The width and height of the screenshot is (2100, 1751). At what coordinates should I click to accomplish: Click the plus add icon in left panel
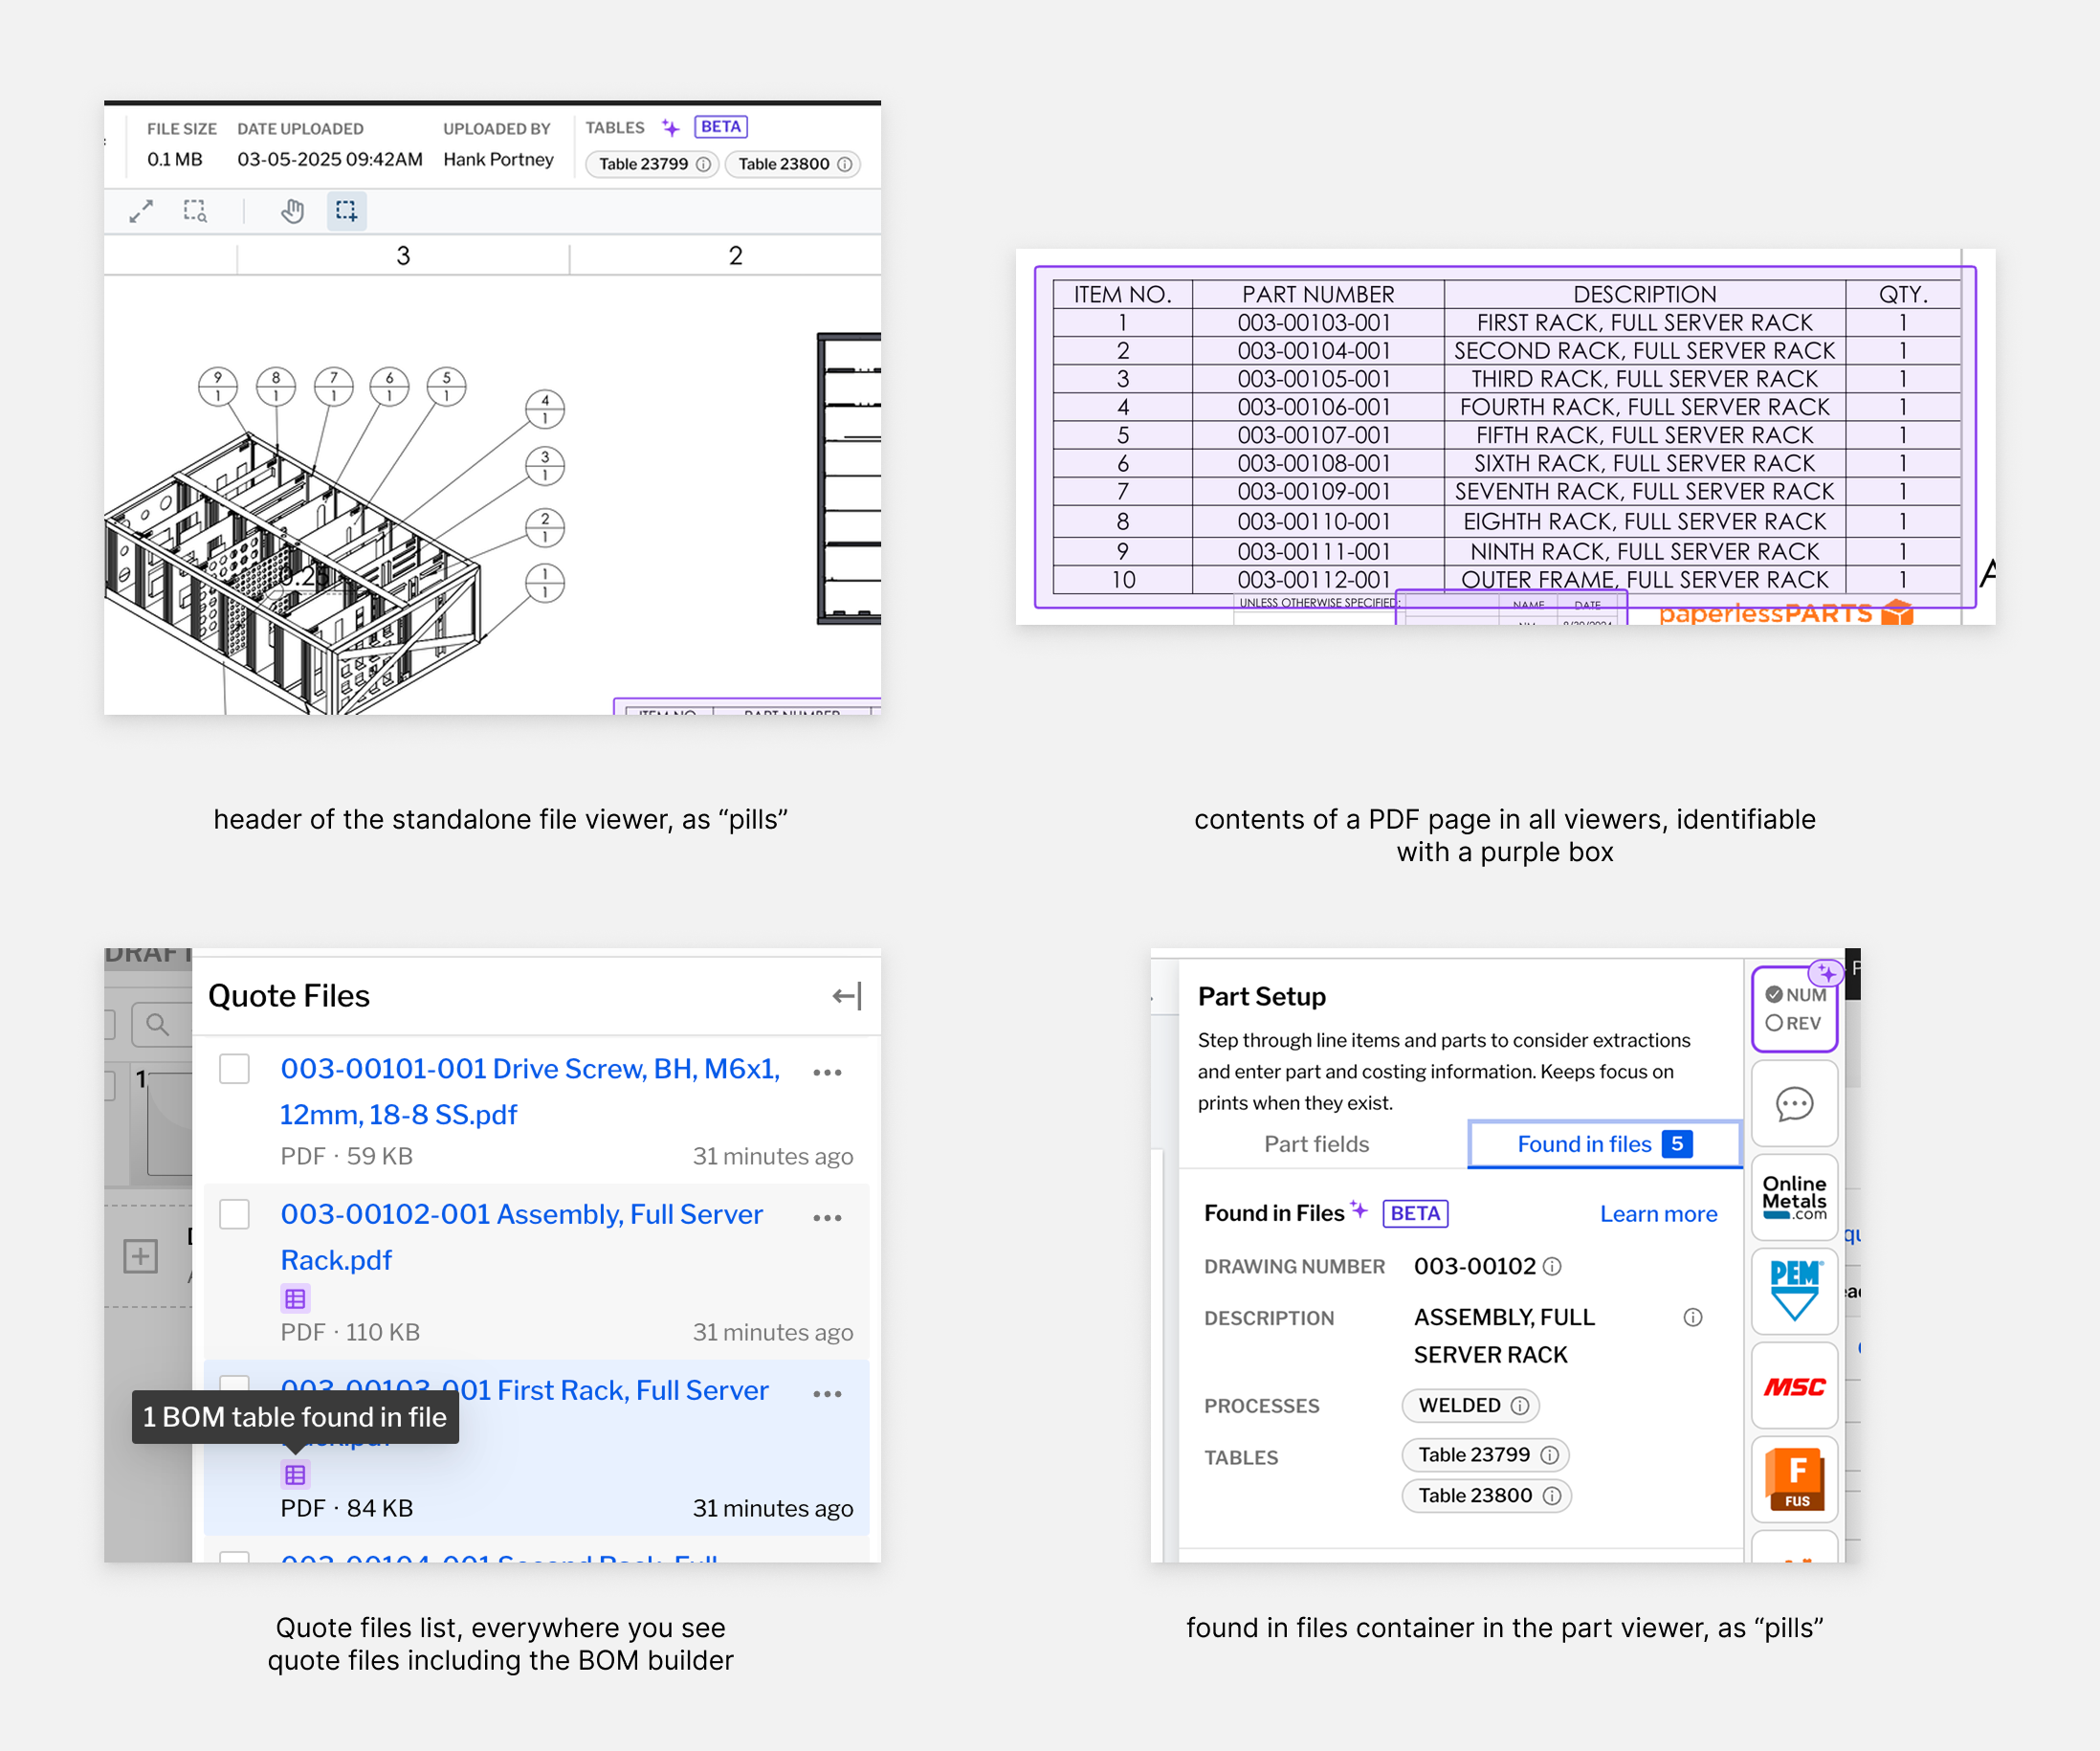141,1256
